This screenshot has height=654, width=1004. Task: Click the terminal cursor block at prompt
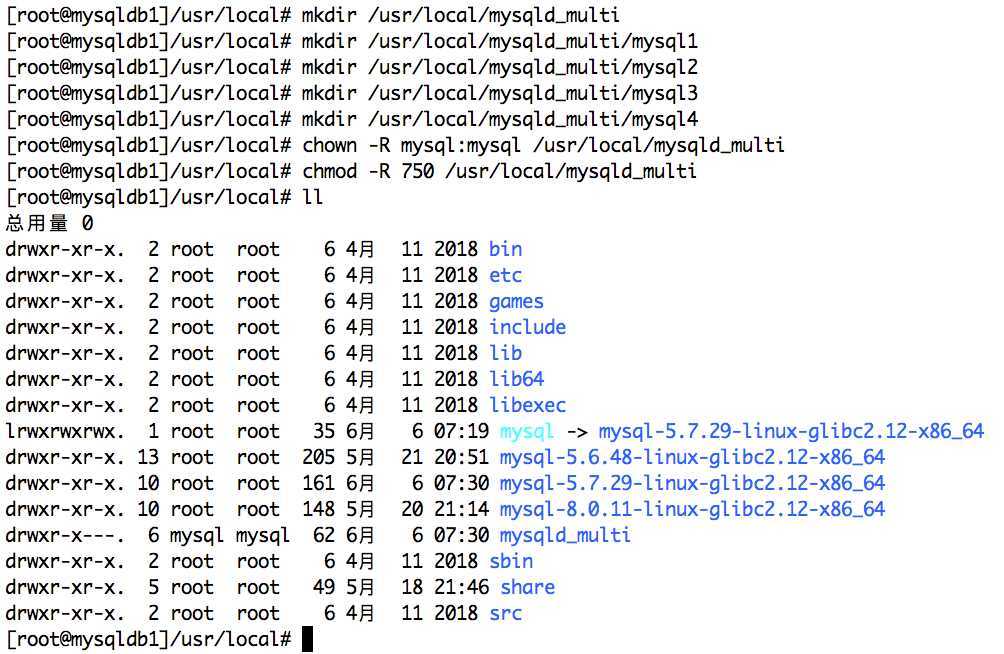(307, 639)
